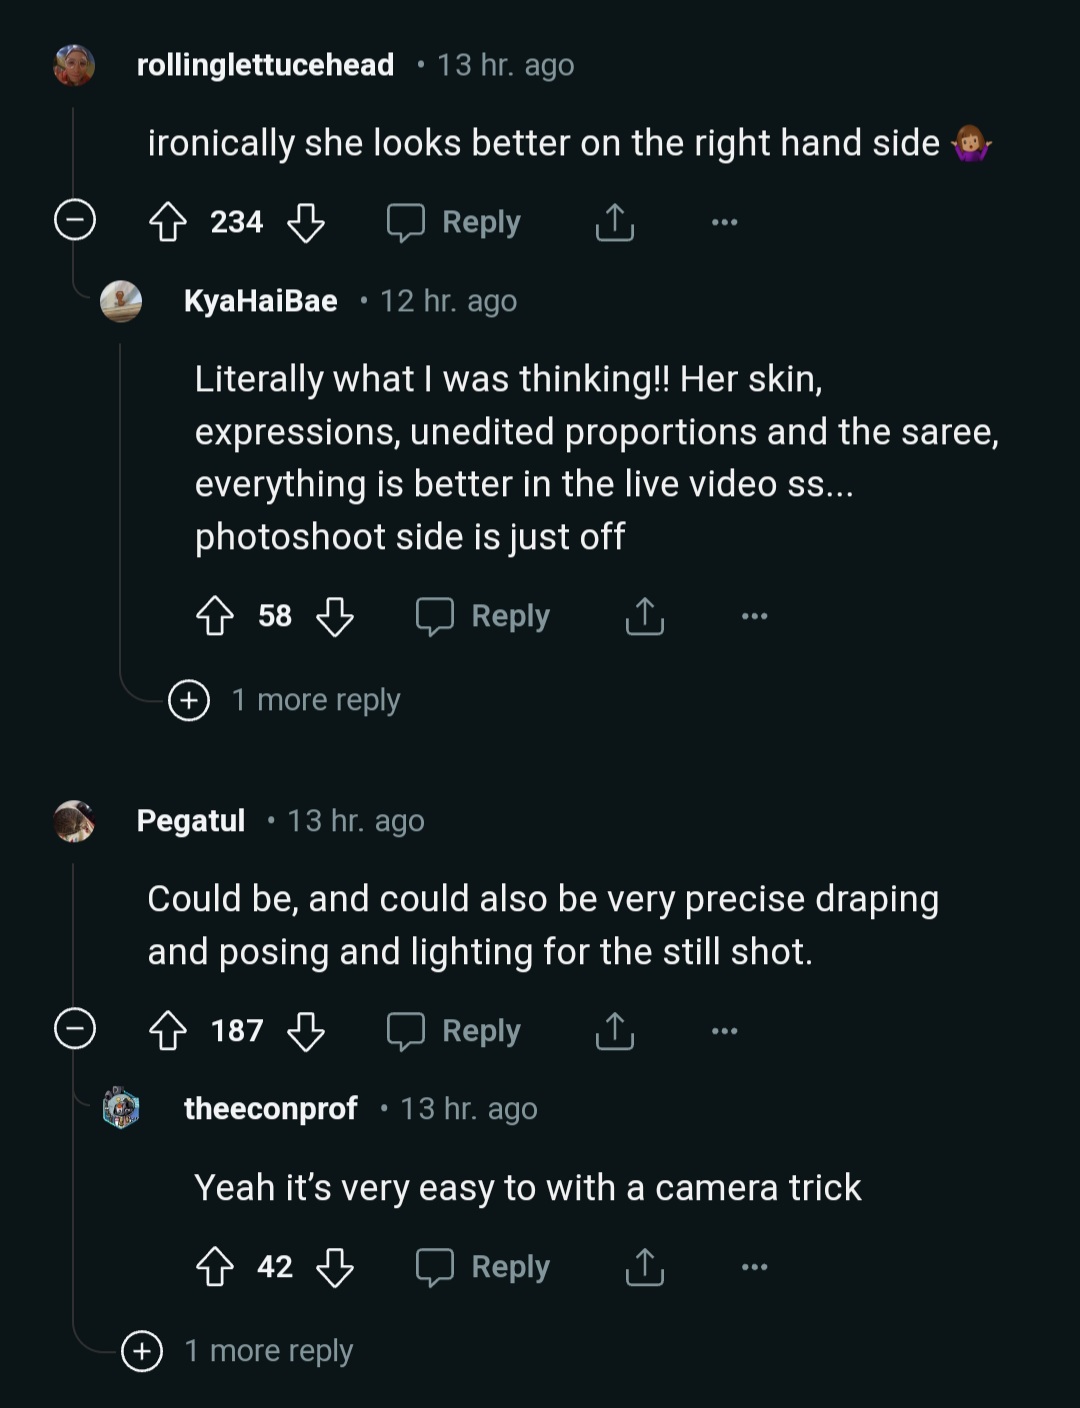Downvote rollinglettucehead's comment with 234 votes
Image resolution: width=1080 pixels, height=1408 pixels.
[306, 222]
